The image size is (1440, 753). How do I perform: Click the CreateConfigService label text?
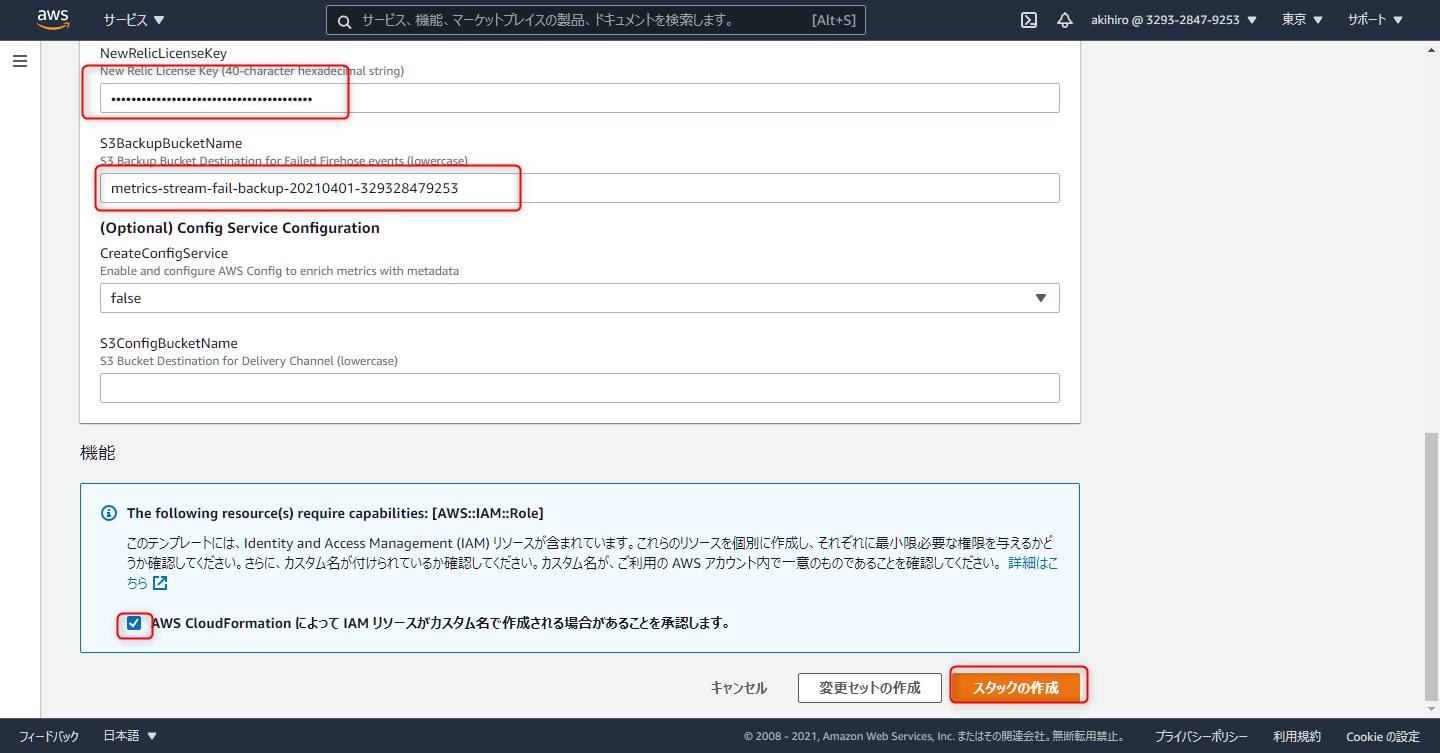tap(164, 253)
